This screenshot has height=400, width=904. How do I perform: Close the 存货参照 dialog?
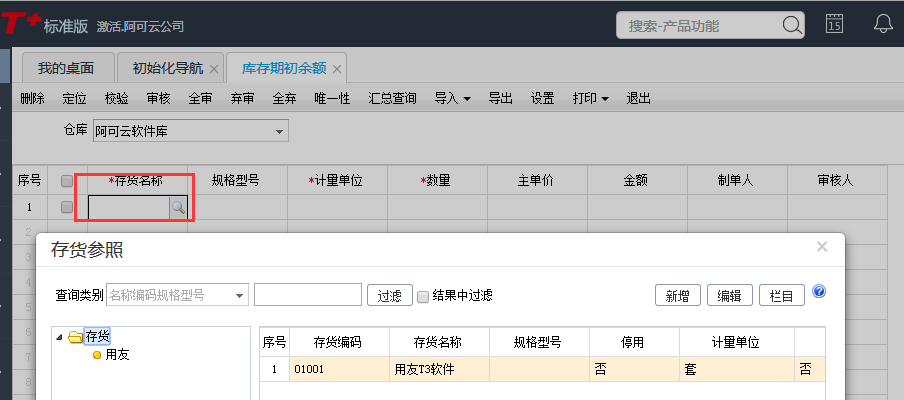point(822,246)
